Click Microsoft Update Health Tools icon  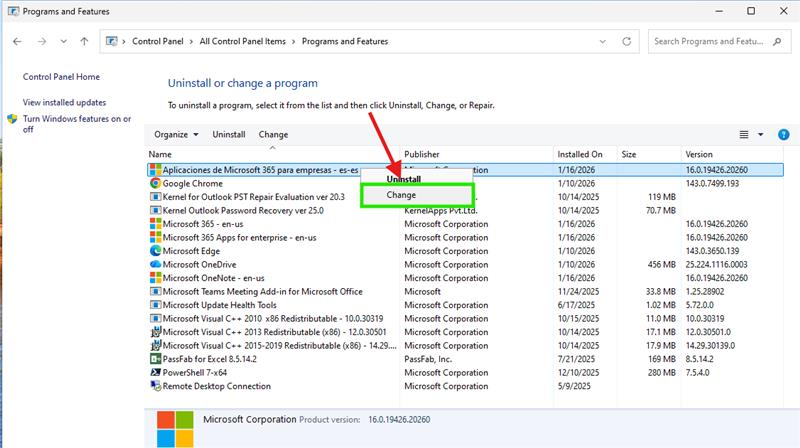pyautogui.click(x=156, y=305)
